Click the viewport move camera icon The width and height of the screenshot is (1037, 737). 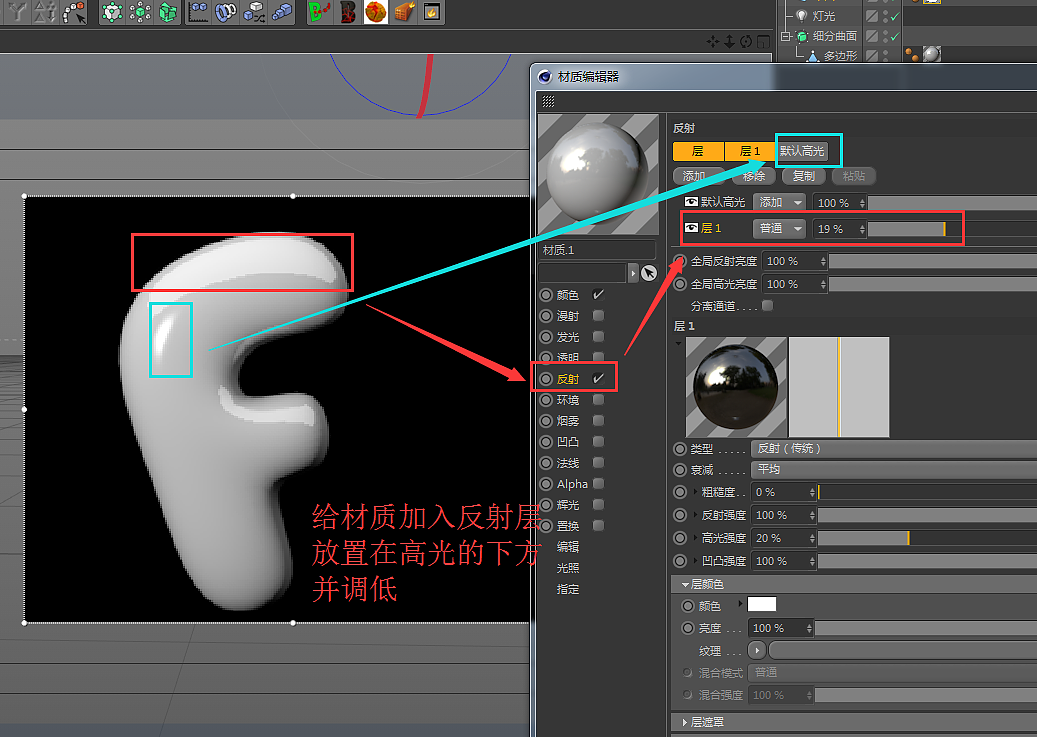(x=712, y=42)
